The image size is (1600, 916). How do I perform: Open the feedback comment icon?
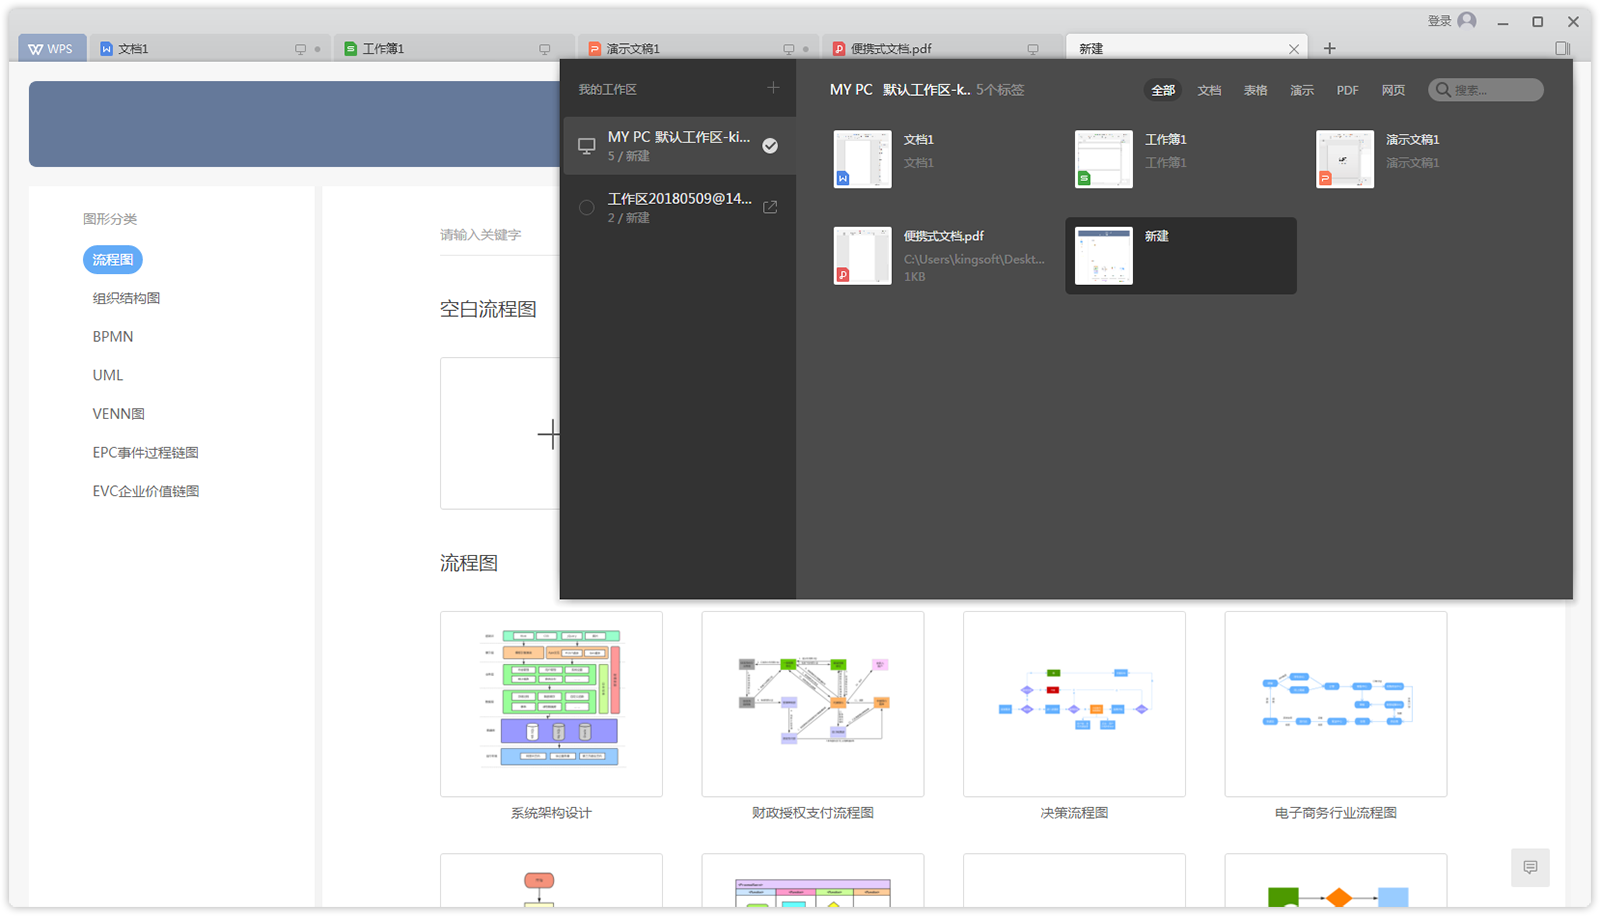coord(1530,867)
